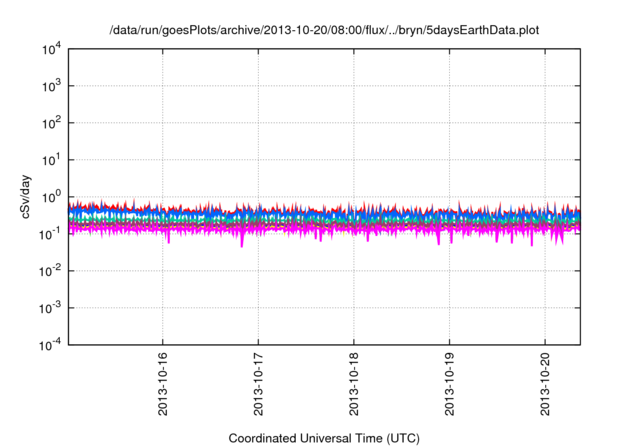640x448 pixels.
Task: Click the 10^0 y-axis tick label
Action: [x=51, y=197]
